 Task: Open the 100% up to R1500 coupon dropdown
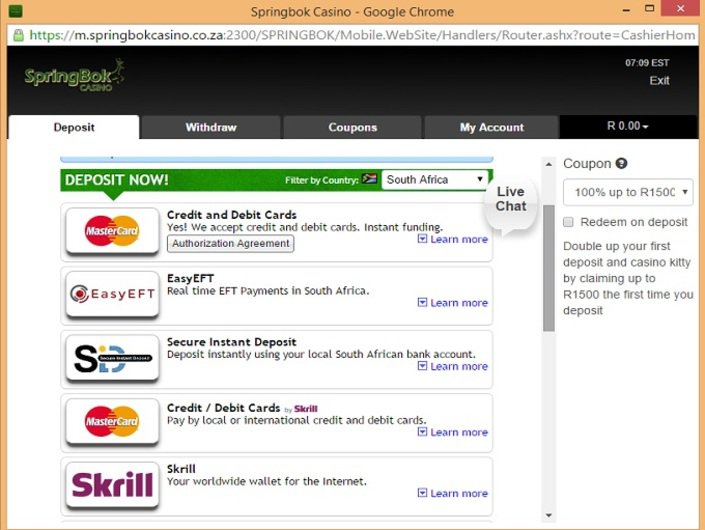pos(628,193)
